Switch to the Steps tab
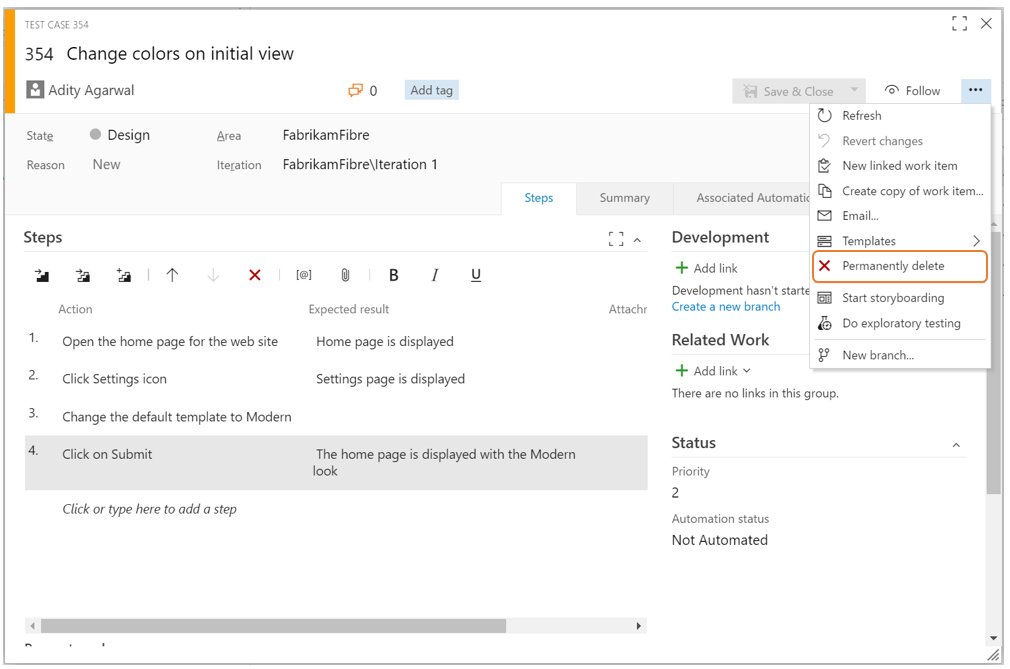Viewport: 1010px width, 669px height. 538,198
